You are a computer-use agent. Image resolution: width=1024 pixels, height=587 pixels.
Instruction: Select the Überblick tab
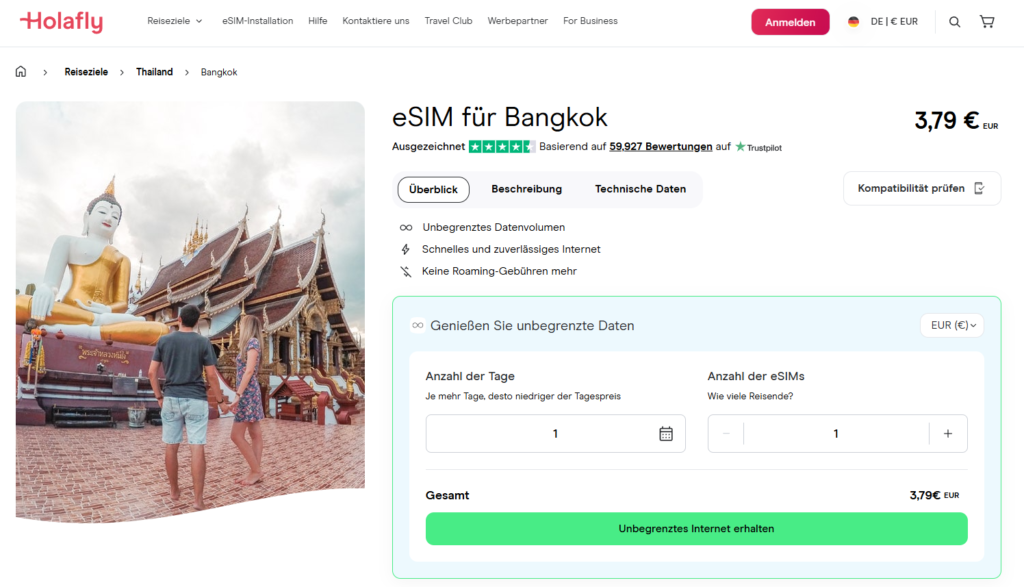point(433,189)
